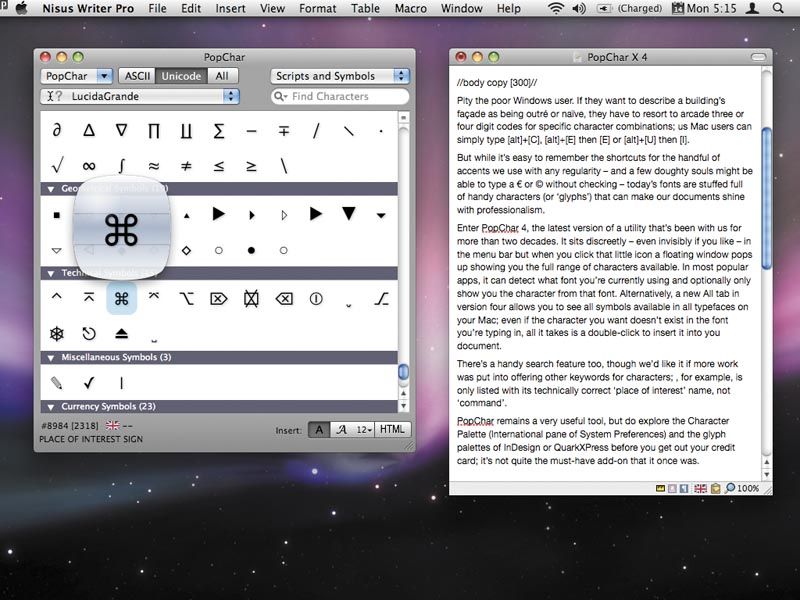The height and width of the screenshot is (600, 800).
Task: Open the Scripts and Symbols dropdown
Action: pyautogui.click(x=340, y=76)
